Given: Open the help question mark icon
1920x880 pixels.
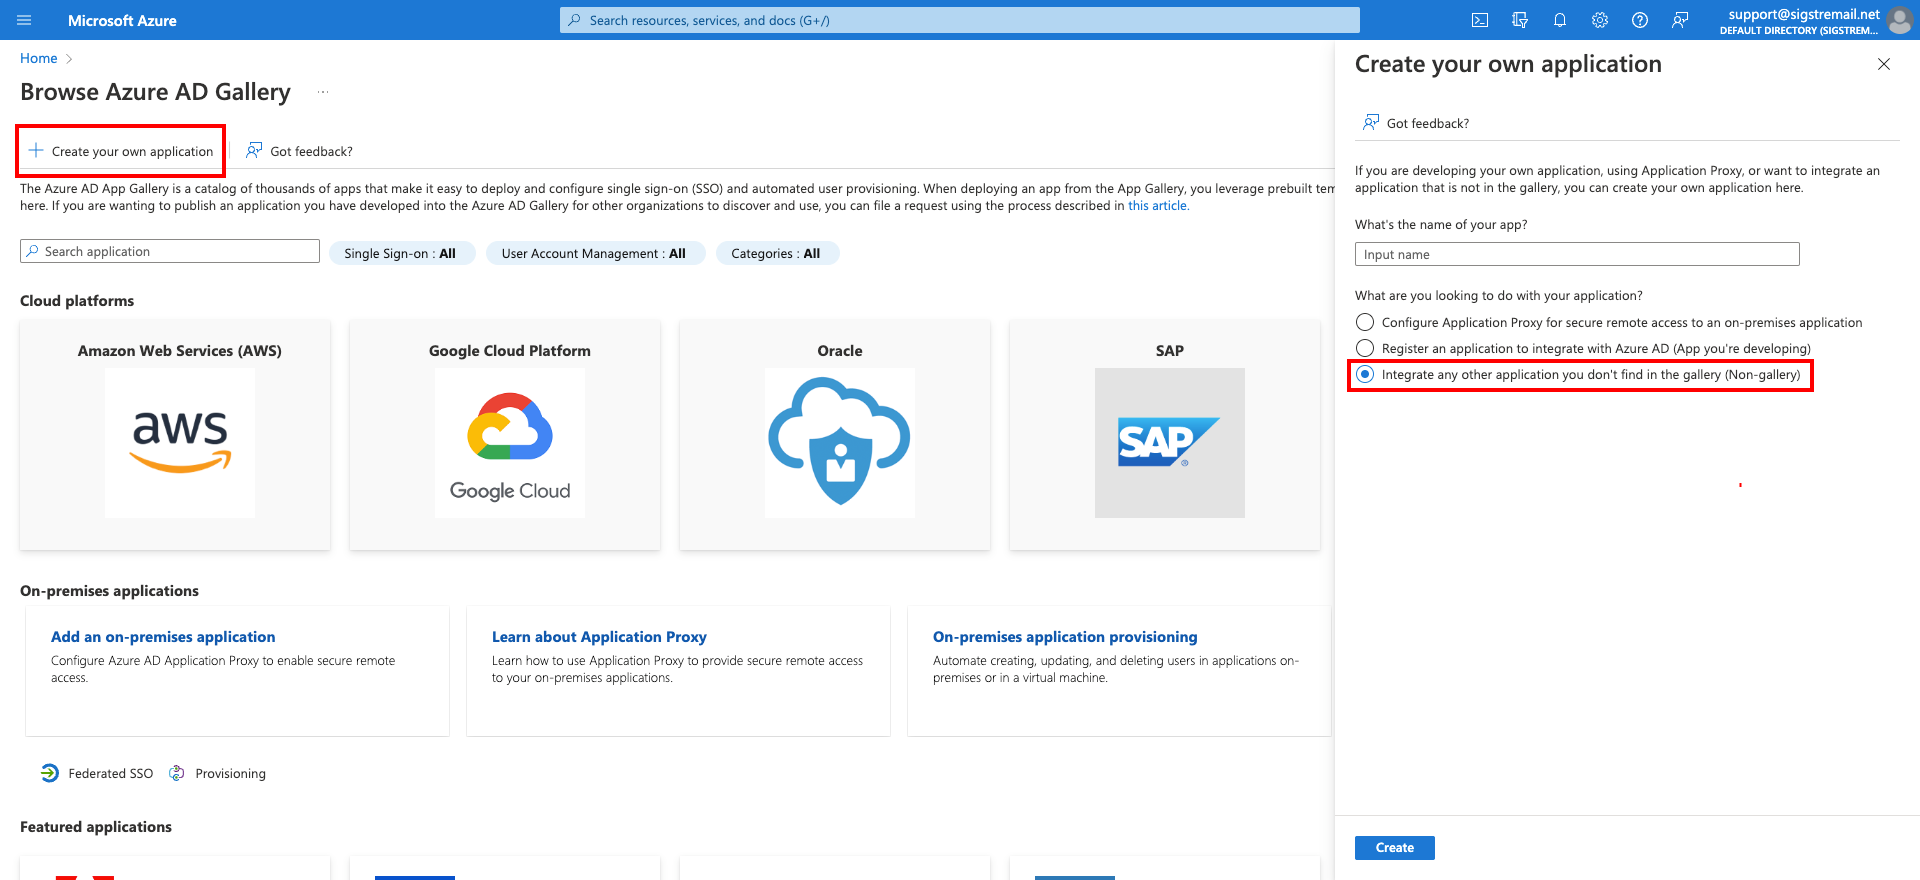Looking at the screenshot, I should click(x=1640, y=20).
